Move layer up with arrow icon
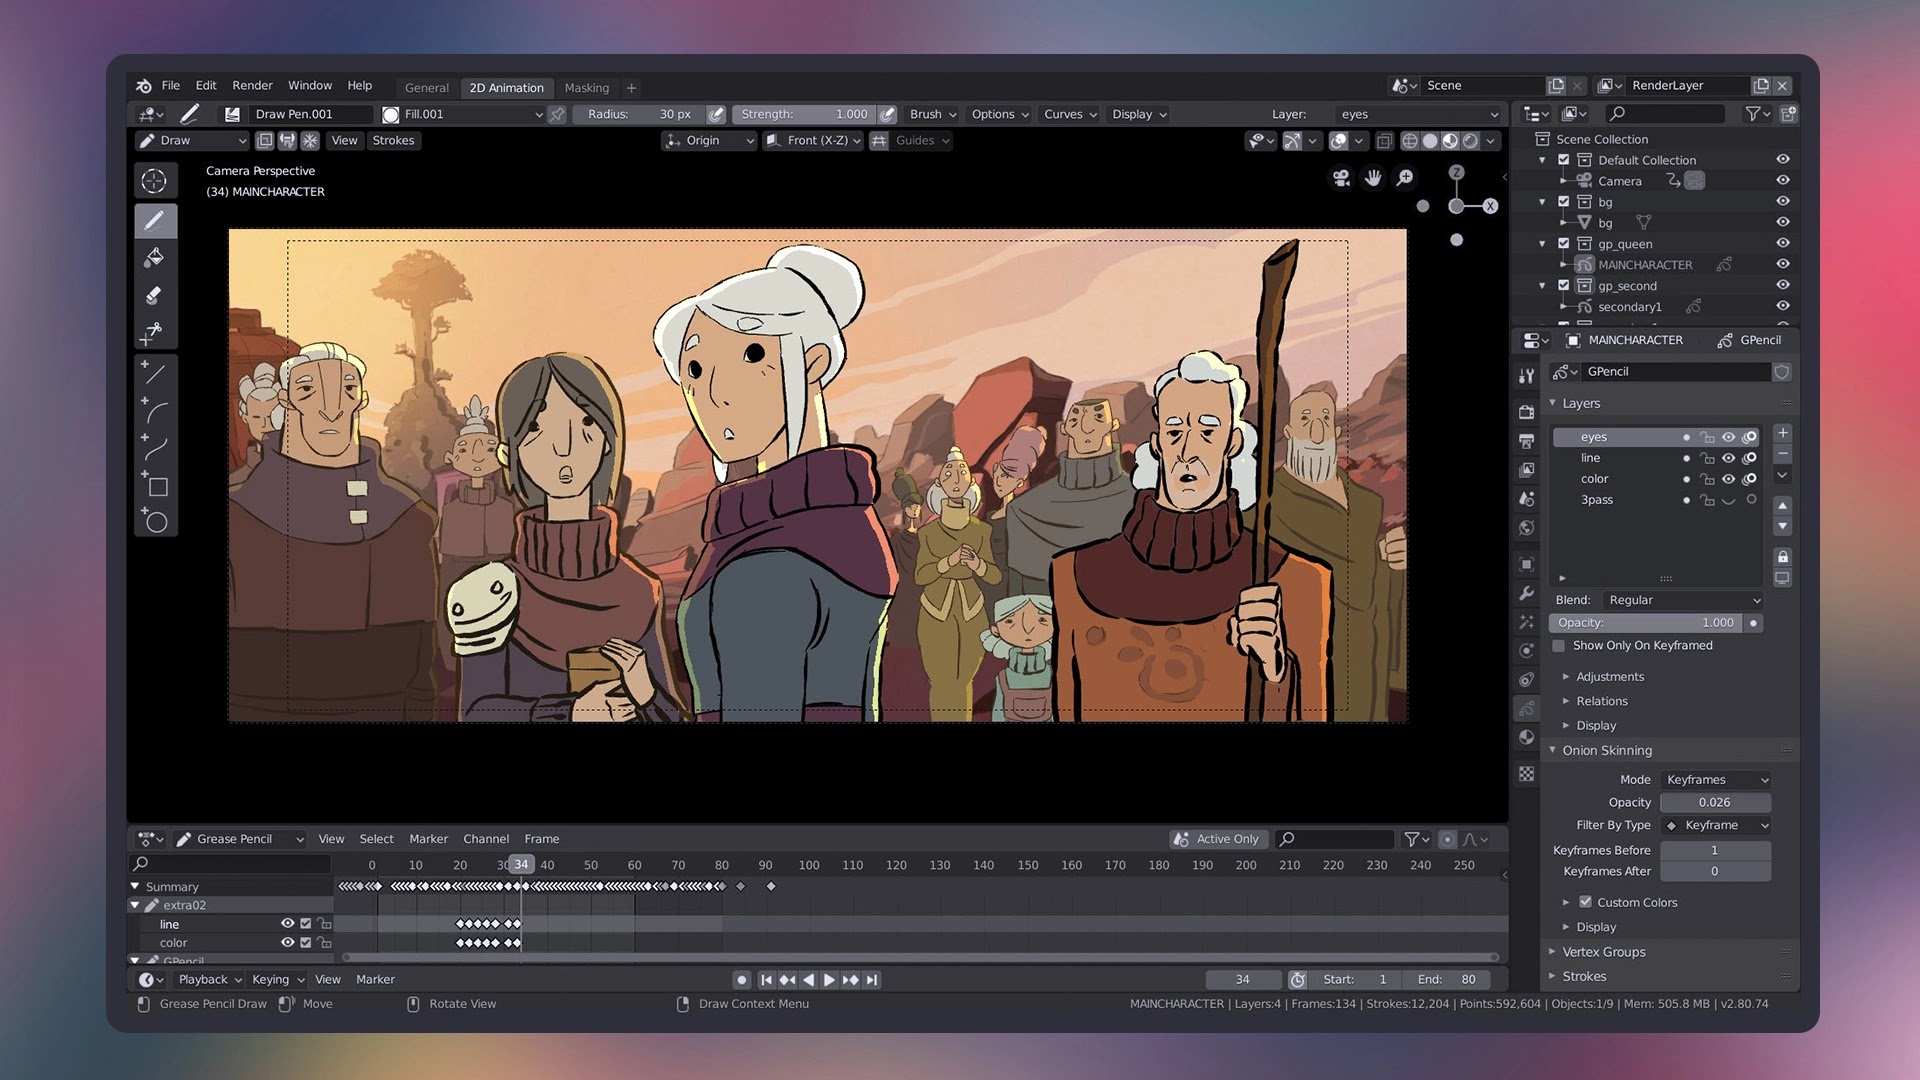 1782,505
